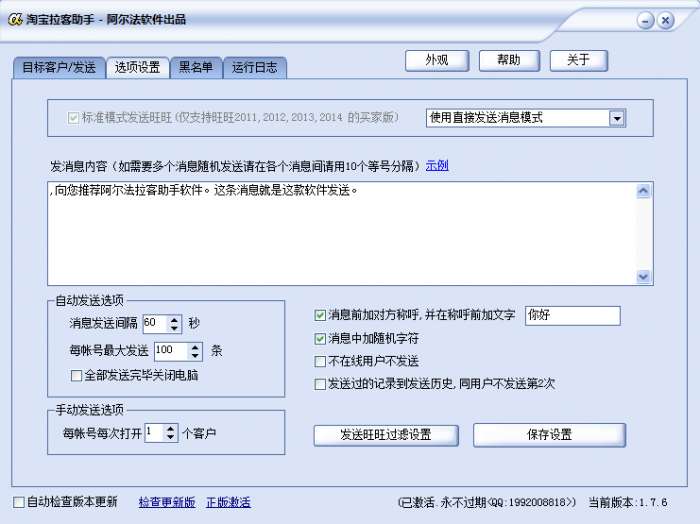This screenshot has width=700, height=524.
Task: Toggle 自动检查版本更新 checkbox
Action: (19, 503)
